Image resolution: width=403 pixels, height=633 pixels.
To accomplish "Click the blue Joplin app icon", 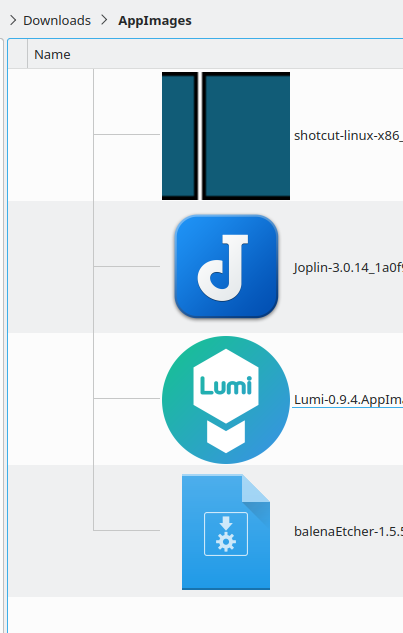I will click(x=226, y=266).
